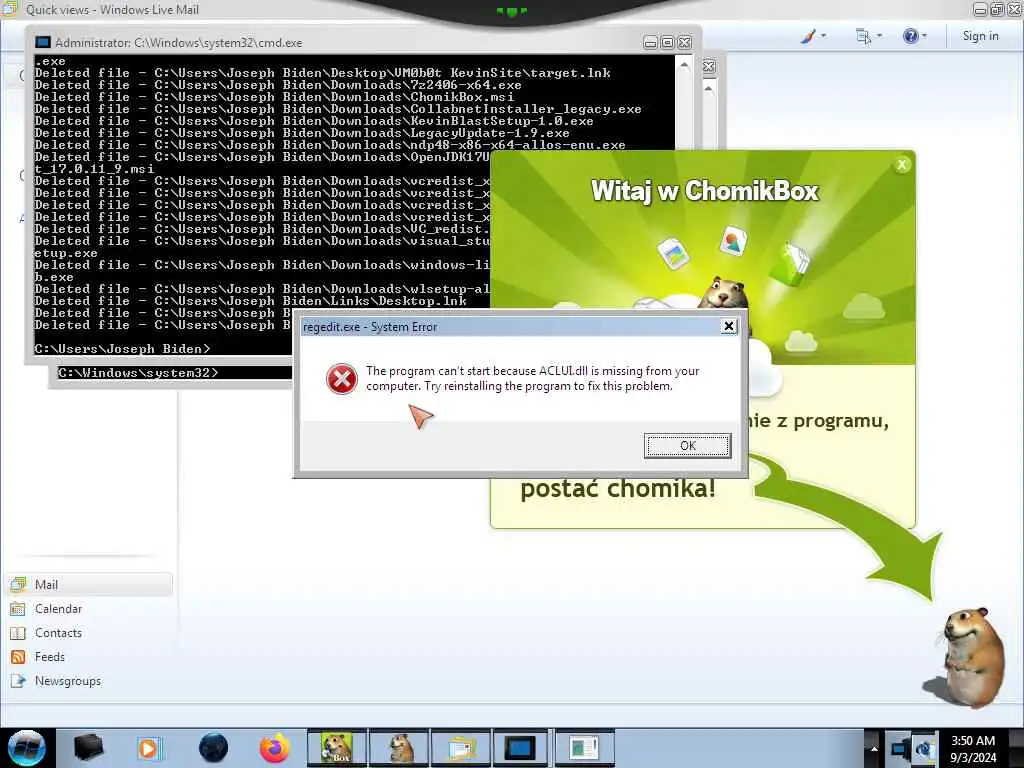The image size is (1024, 768).
Task: Switch to the Windows Live Mail taskbar button
Action: tap(461, 748)
